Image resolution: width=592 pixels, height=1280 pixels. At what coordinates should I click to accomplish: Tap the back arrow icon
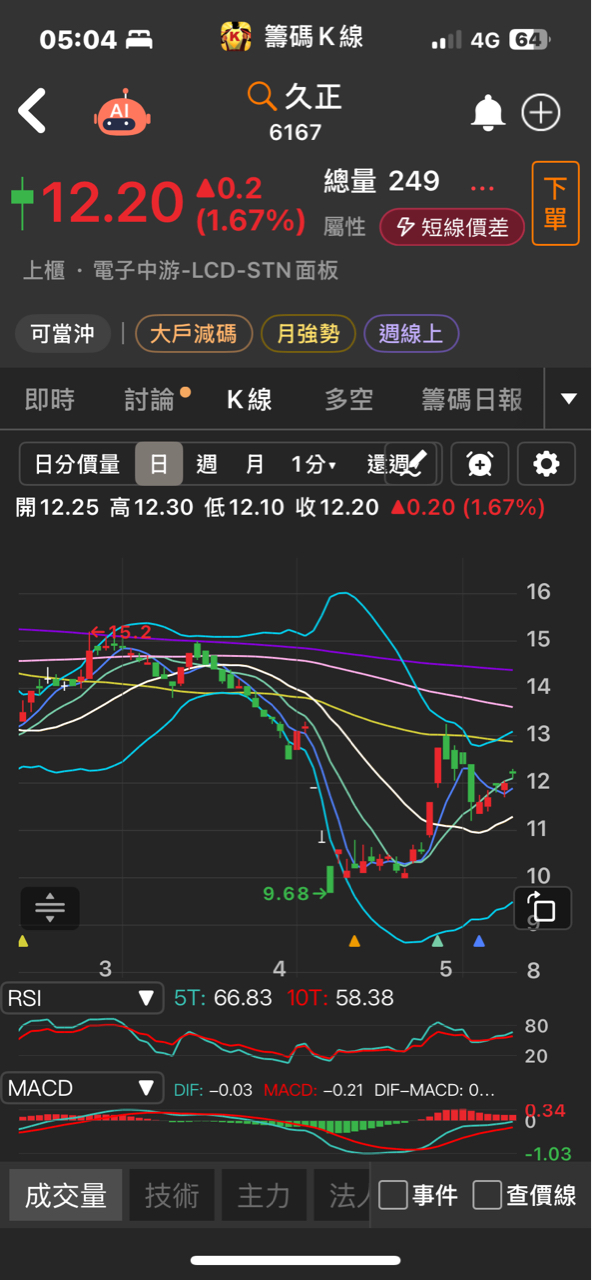32,111
